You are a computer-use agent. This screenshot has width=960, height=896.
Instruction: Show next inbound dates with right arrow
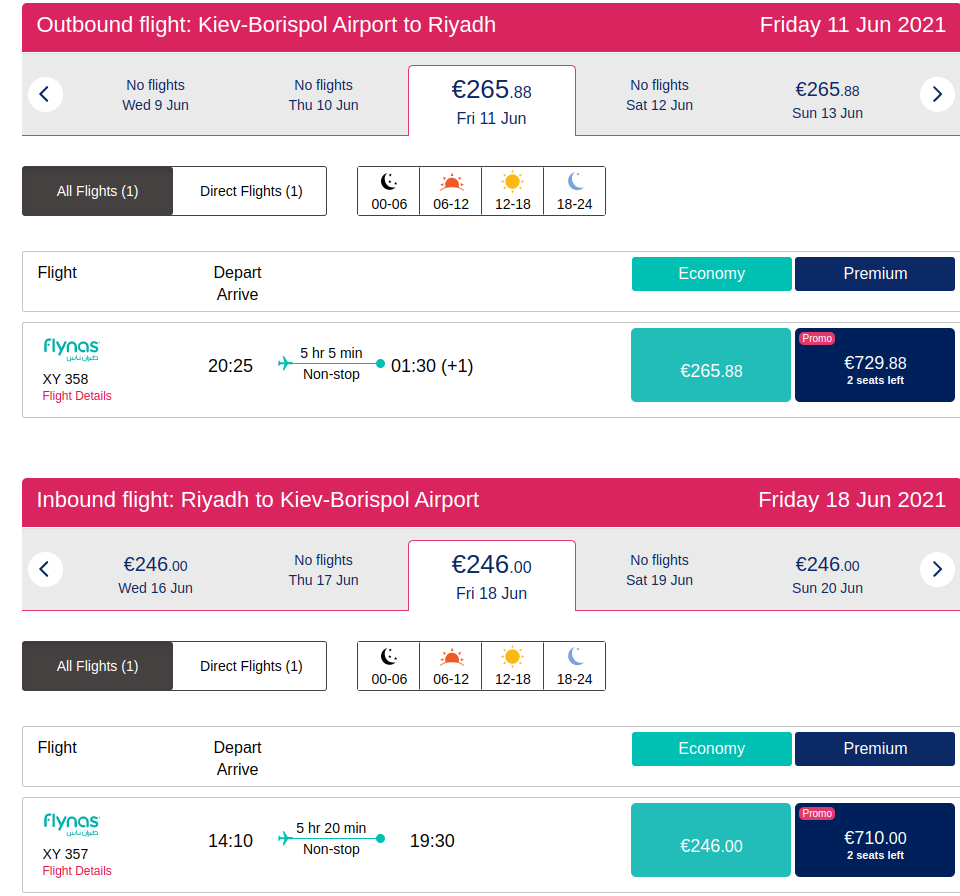point(937,569)
